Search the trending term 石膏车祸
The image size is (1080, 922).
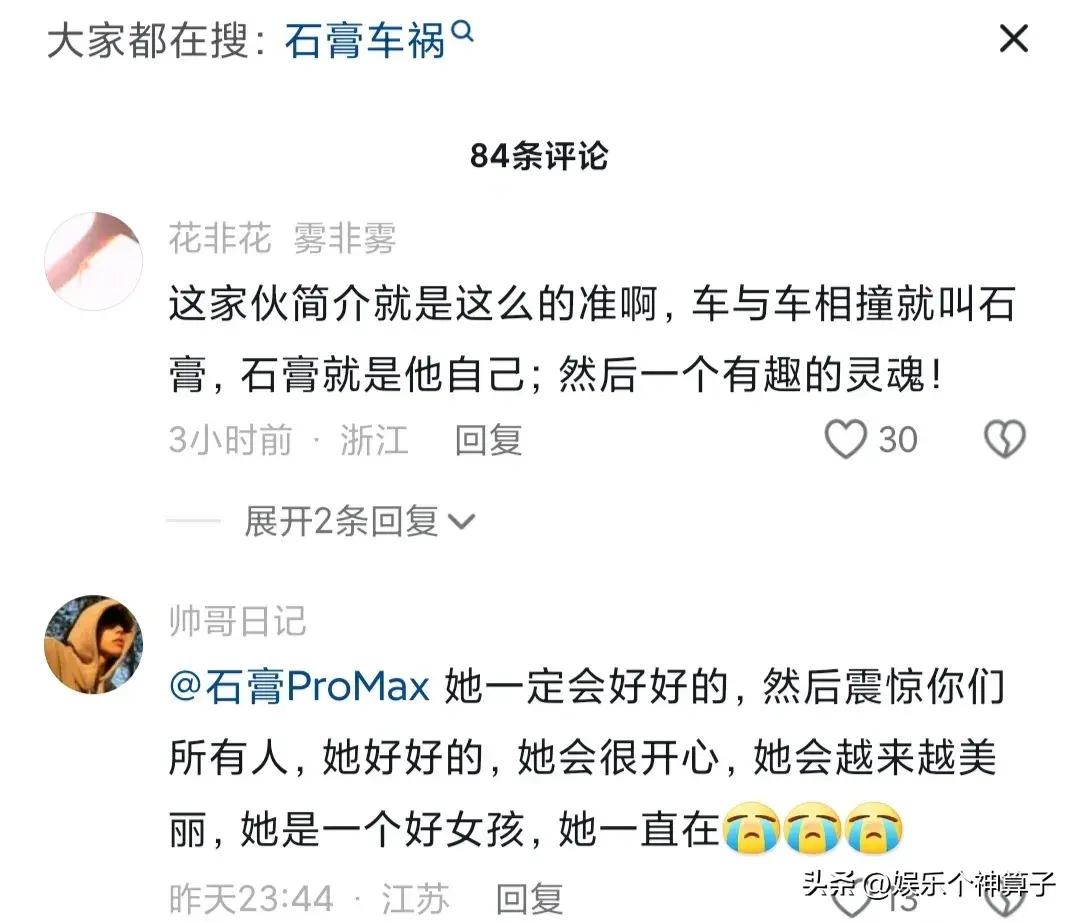click(365, 40)
